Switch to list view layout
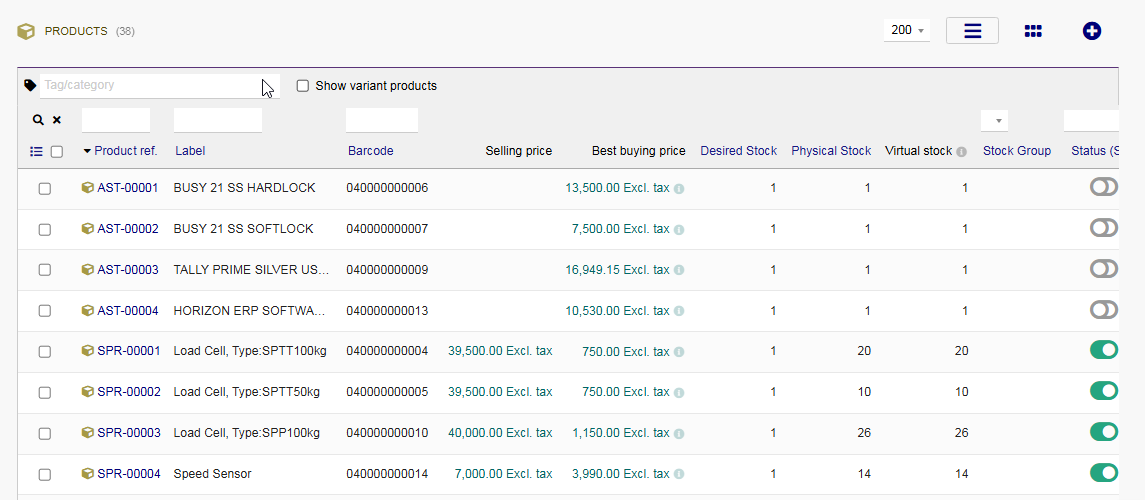This screenshot has height=500, width=1145. 972,31
